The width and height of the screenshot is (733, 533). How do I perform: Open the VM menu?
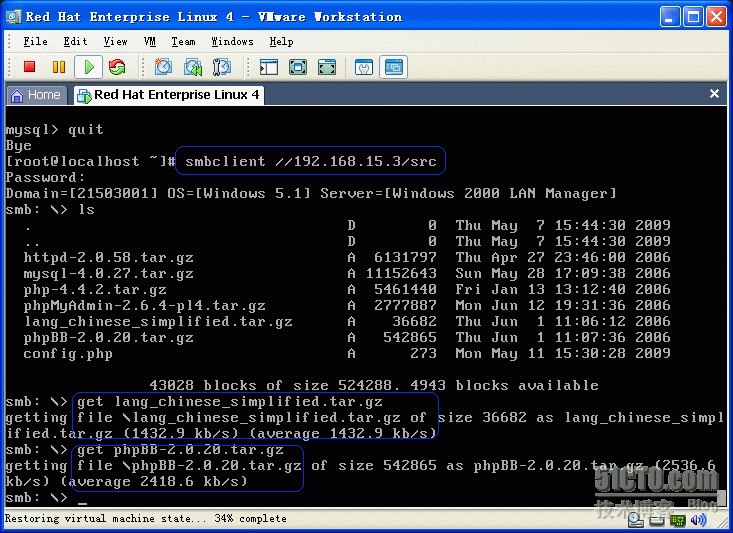pos(150,42)
